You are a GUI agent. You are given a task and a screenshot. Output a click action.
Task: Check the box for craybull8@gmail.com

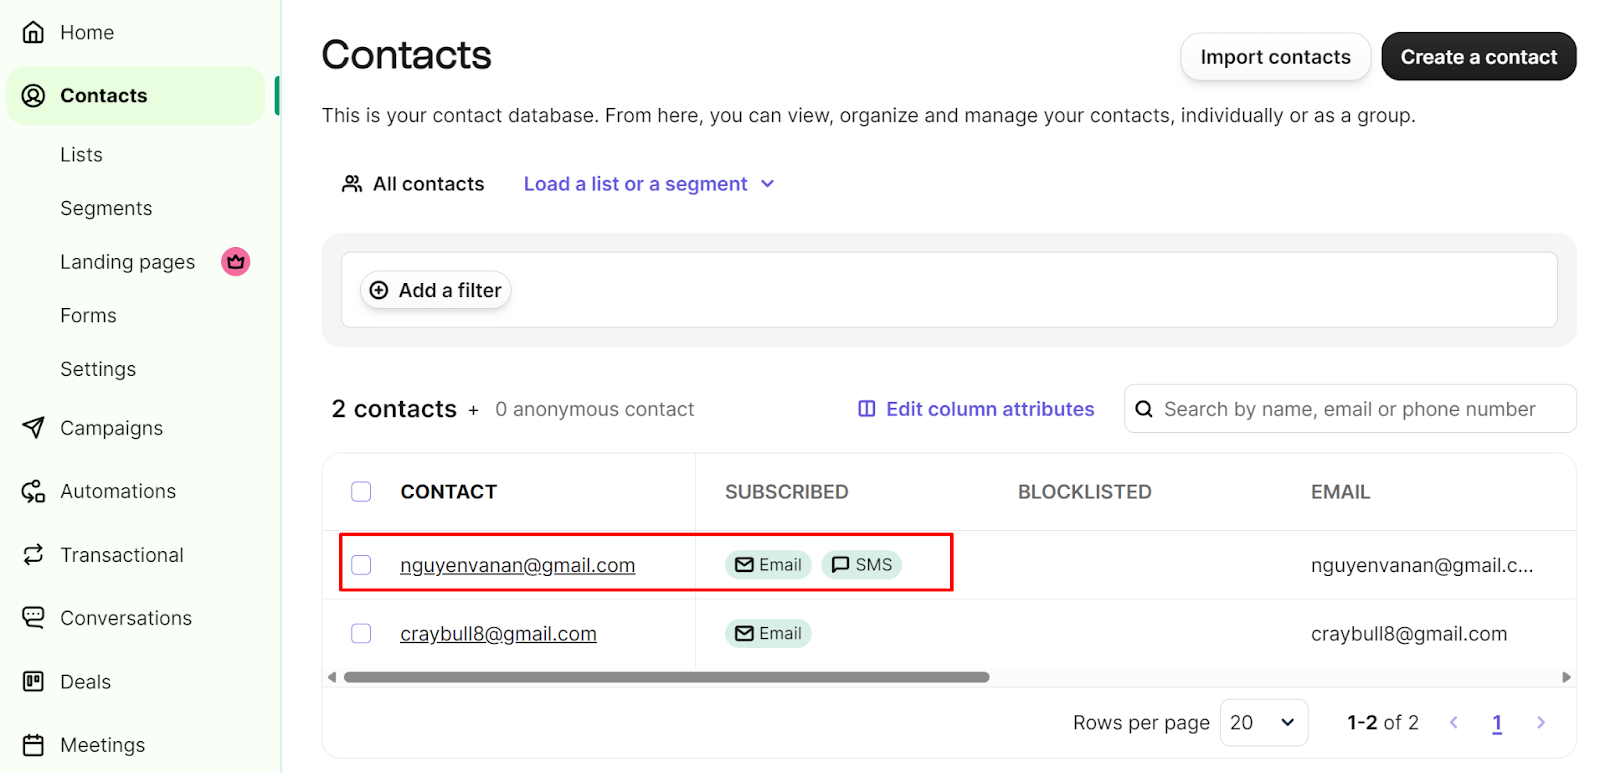(361, 633)
